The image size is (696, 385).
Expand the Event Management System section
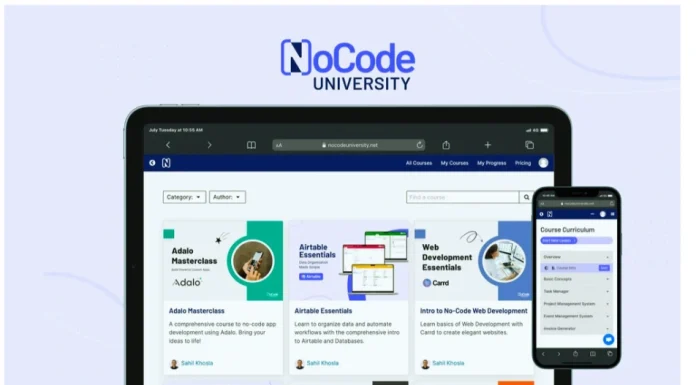576,316
